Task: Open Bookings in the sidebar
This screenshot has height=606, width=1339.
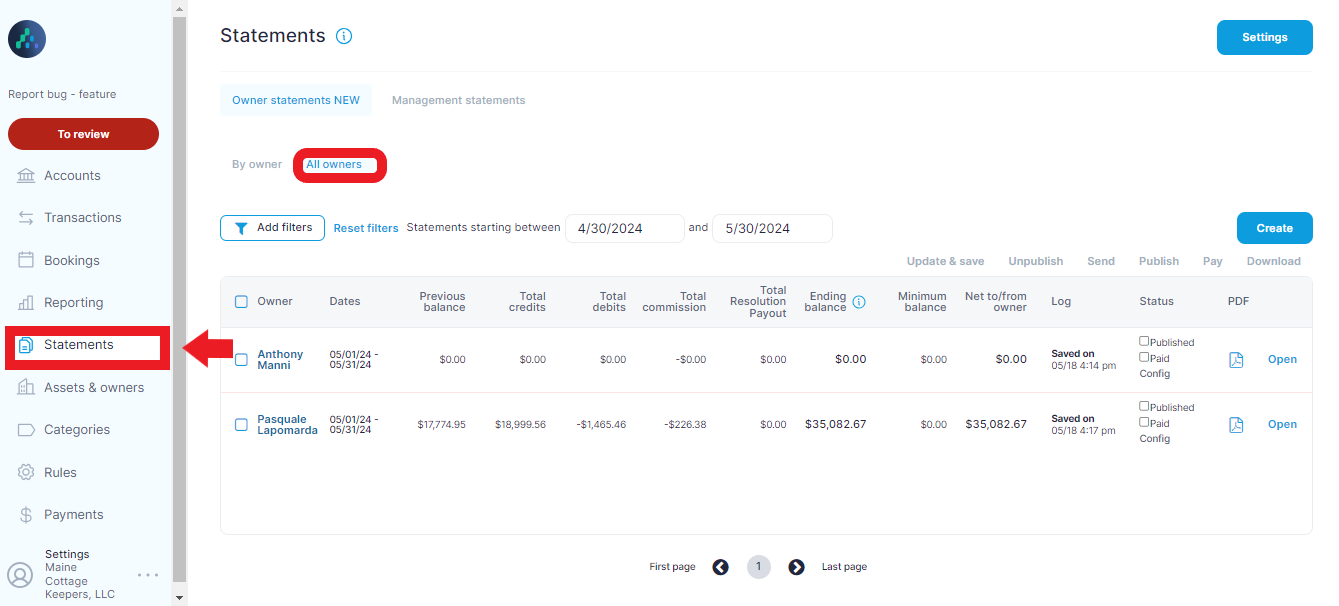Action: (72, 260)
